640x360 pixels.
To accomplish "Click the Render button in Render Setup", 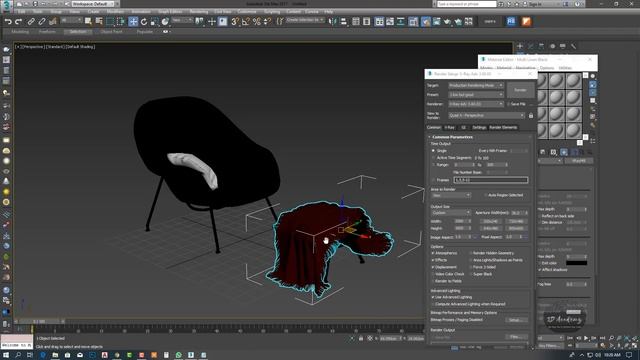I will pos(520,90).
